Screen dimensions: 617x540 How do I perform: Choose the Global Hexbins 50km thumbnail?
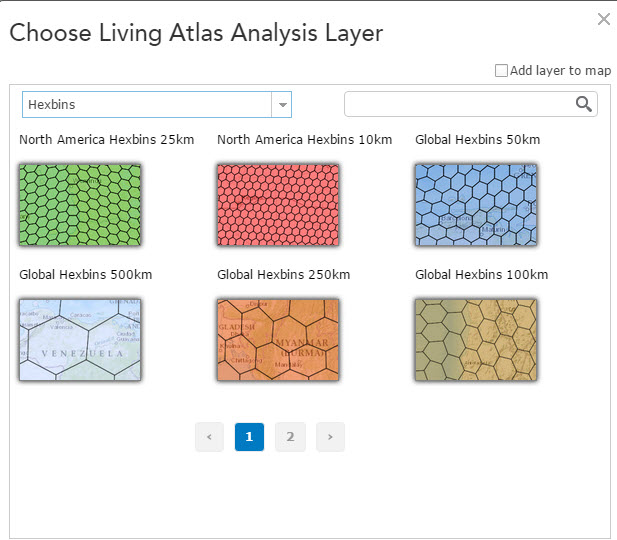(476, 205)
